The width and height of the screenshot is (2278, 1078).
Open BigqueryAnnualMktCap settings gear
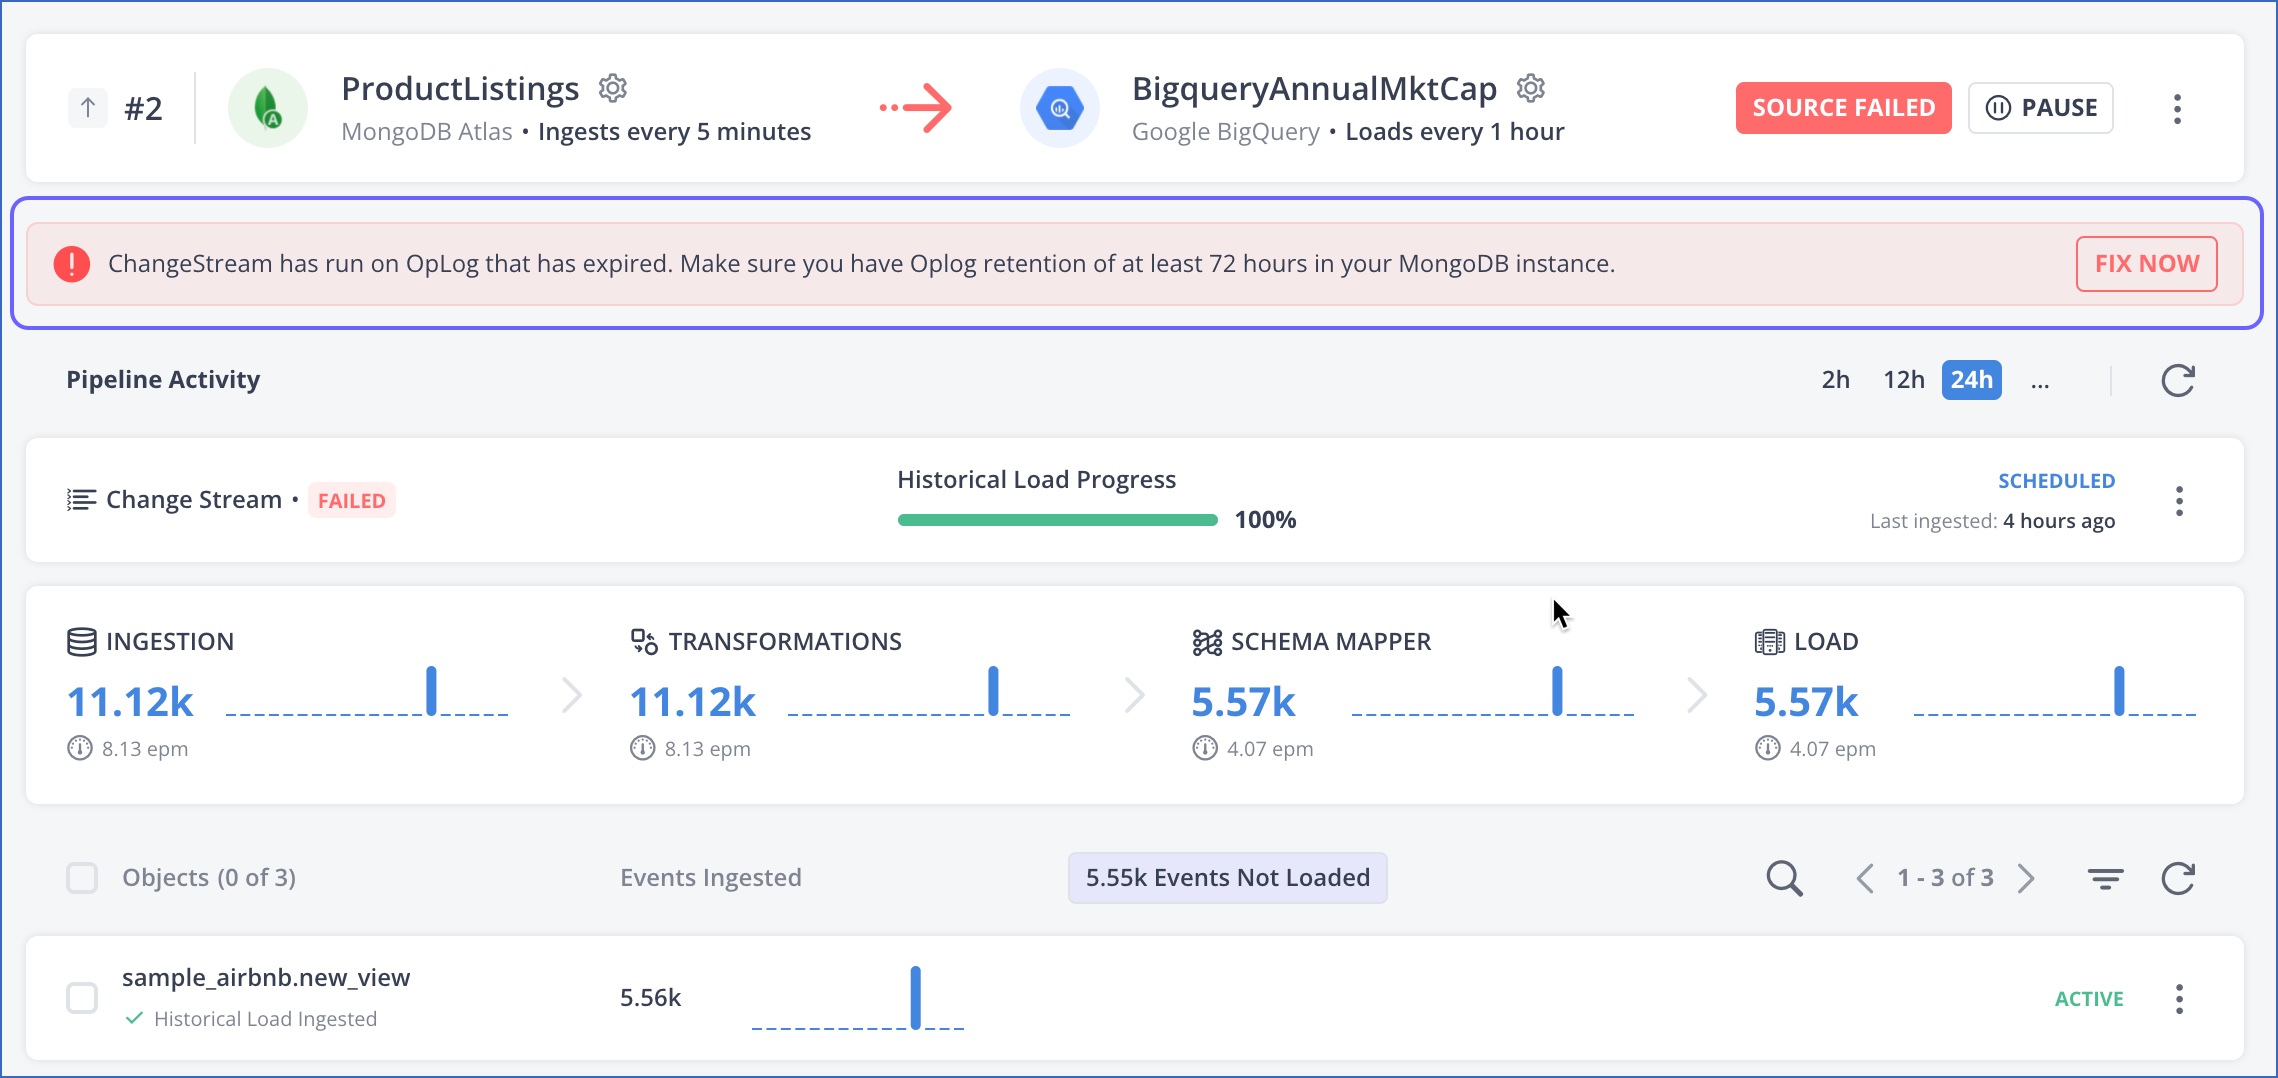coord(1530,88)
